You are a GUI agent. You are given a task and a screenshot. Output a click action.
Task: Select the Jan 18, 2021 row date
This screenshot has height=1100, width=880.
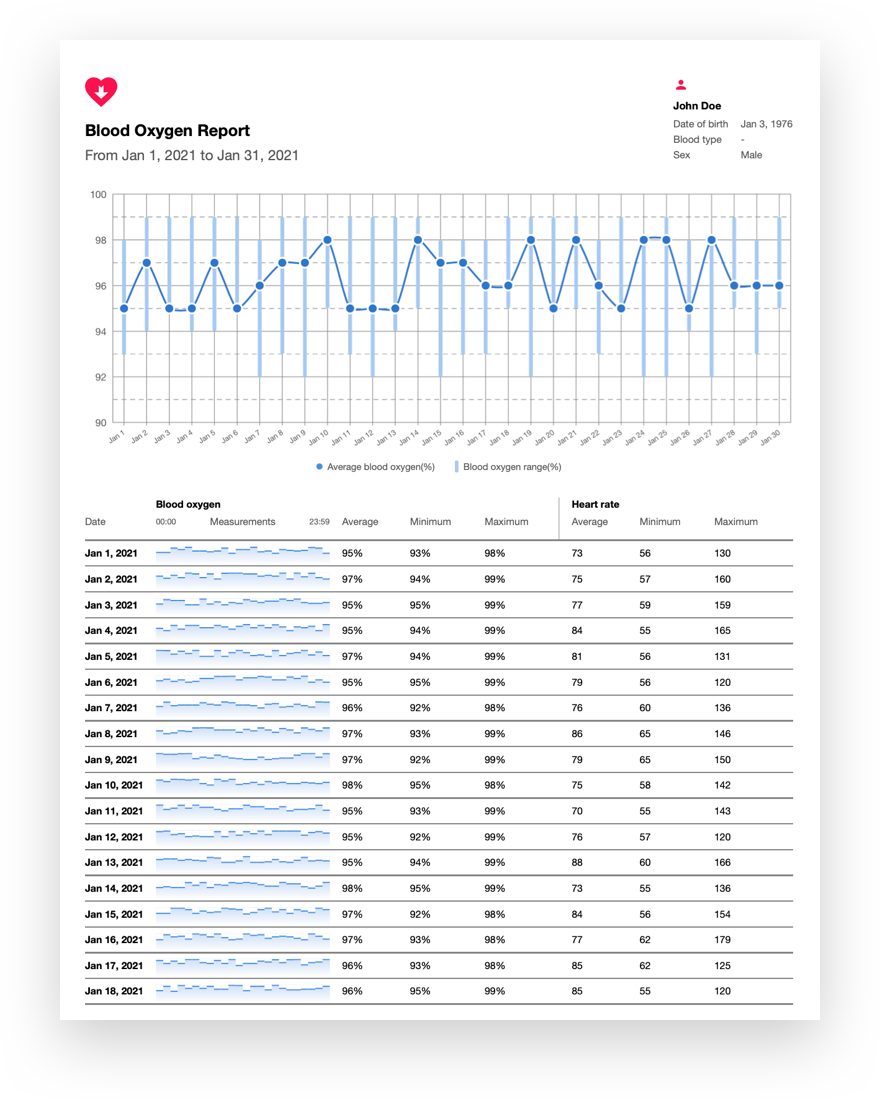coord(113,992)
